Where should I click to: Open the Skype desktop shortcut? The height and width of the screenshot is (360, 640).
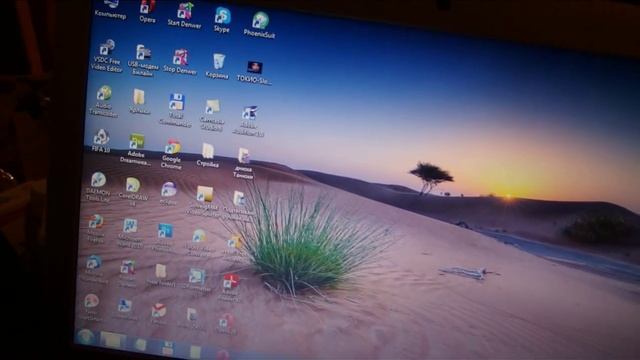coord(222,20)
